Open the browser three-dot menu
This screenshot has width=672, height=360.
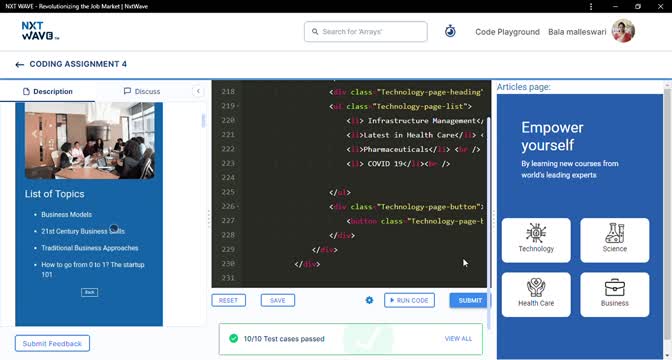[591, 6]
